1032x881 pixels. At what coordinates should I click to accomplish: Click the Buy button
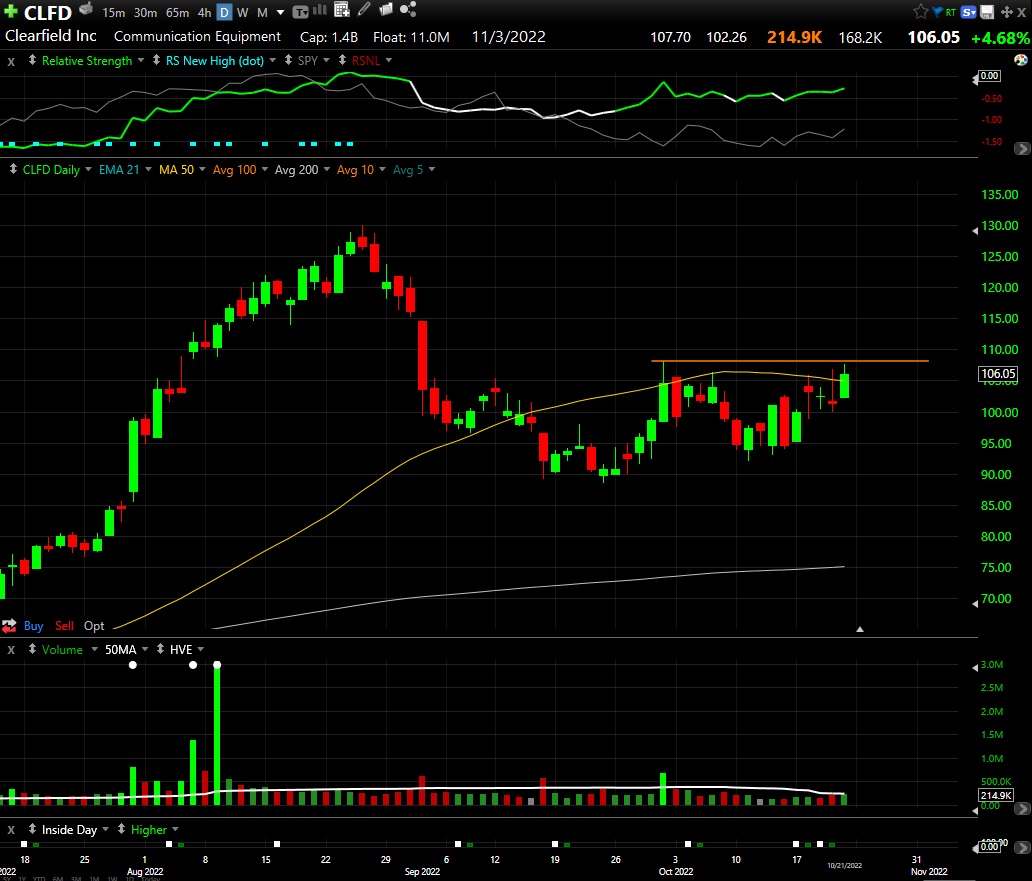point(34,626)
